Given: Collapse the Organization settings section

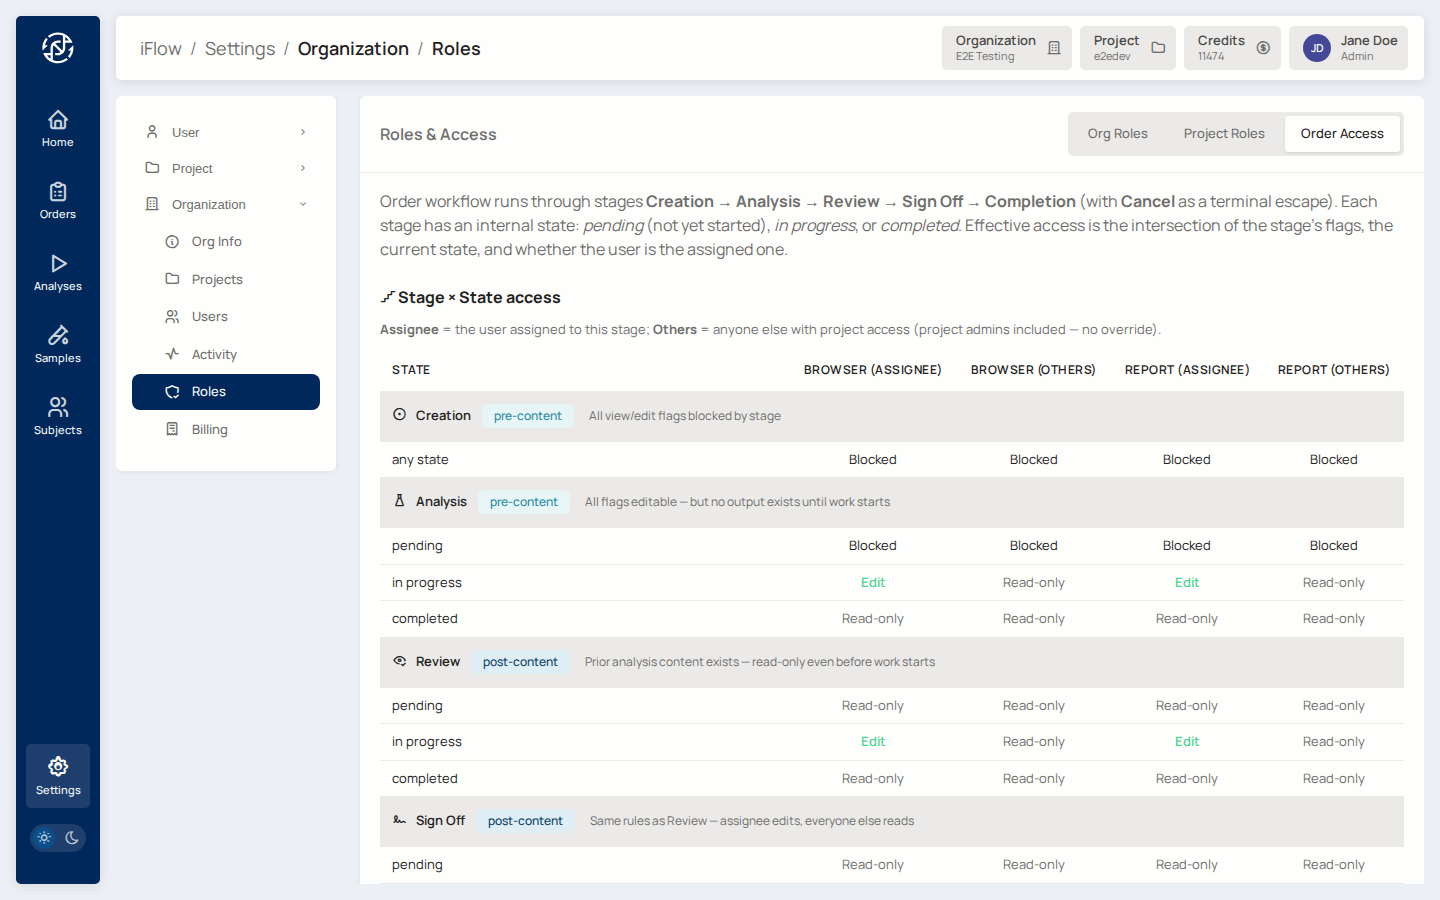Looking at the screenshot, I should 226,204.
